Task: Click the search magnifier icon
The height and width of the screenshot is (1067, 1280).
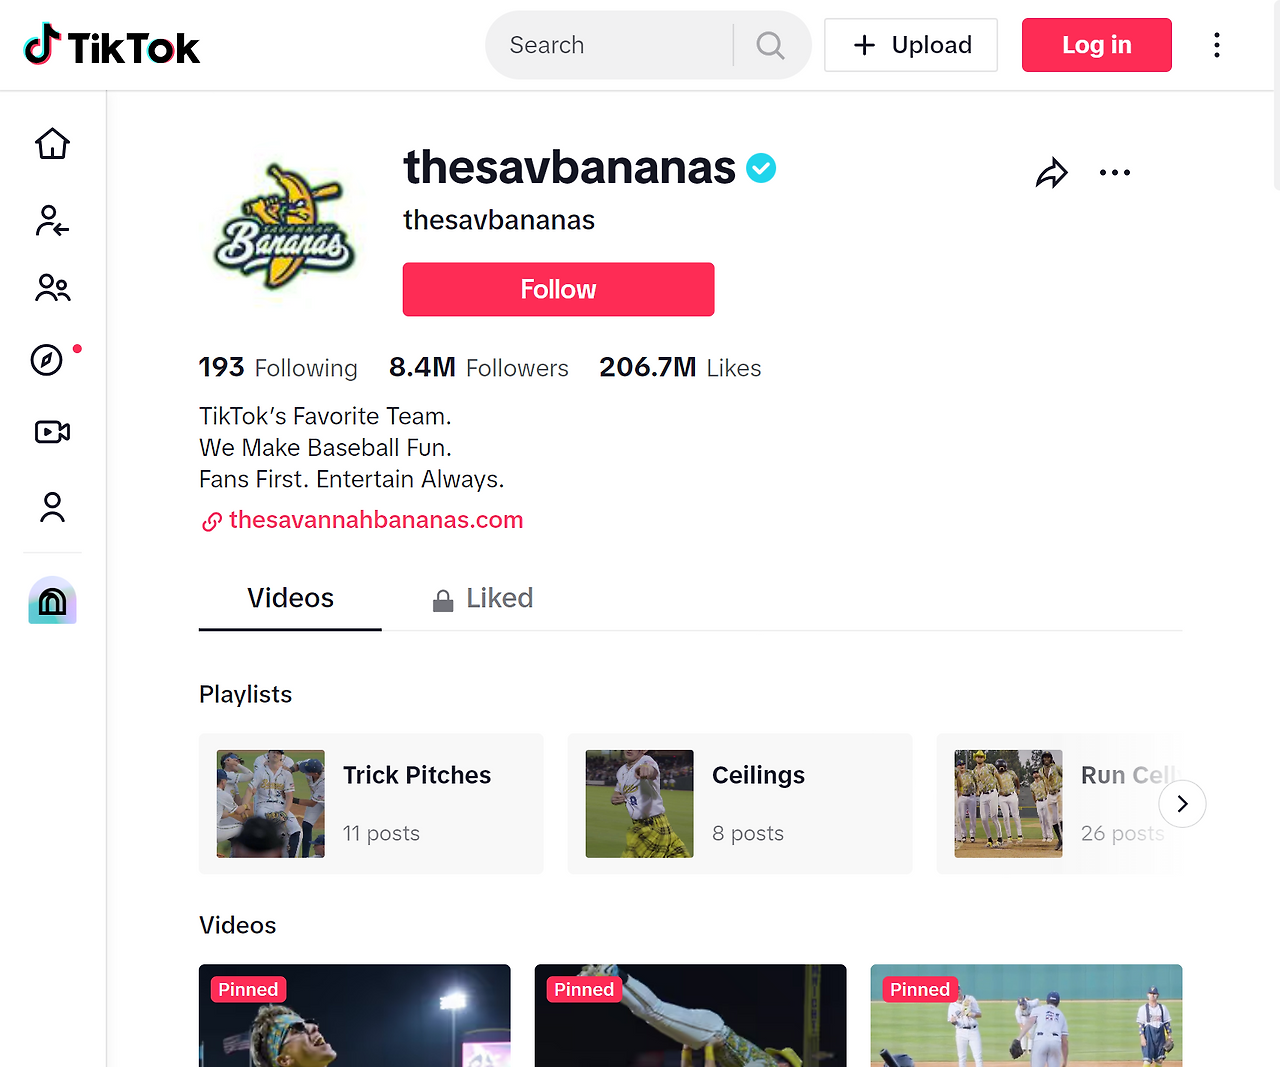Action: point(769,44)
